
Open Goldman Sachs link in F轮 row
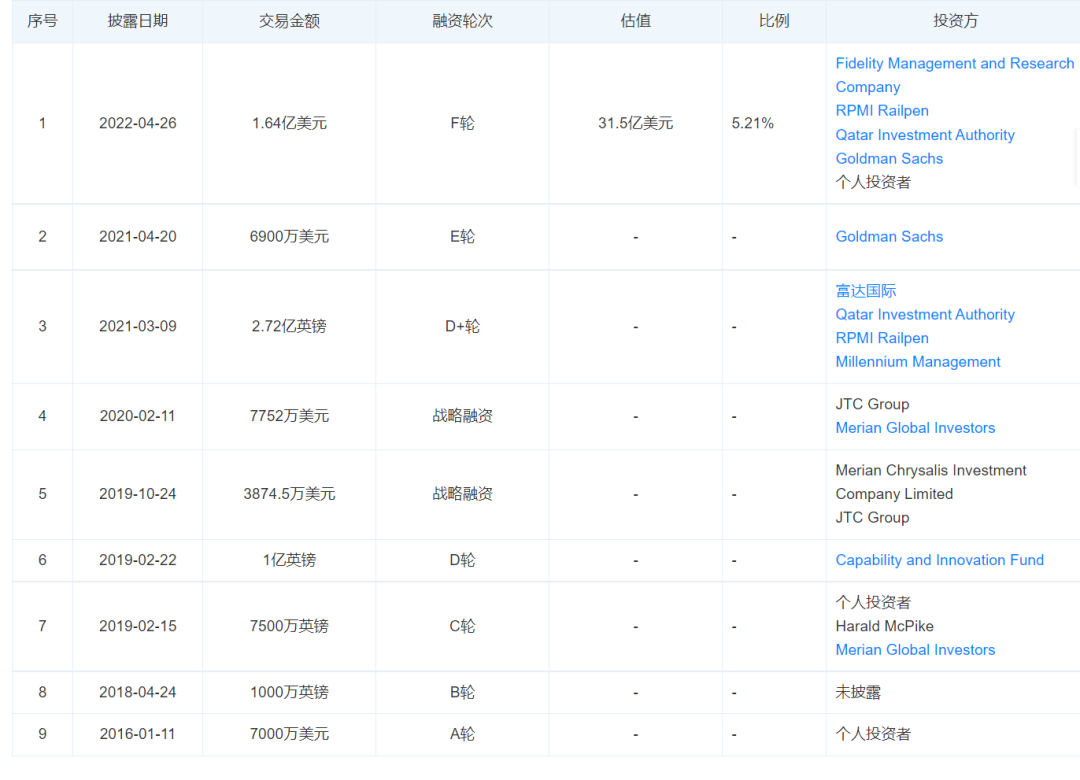889,158
